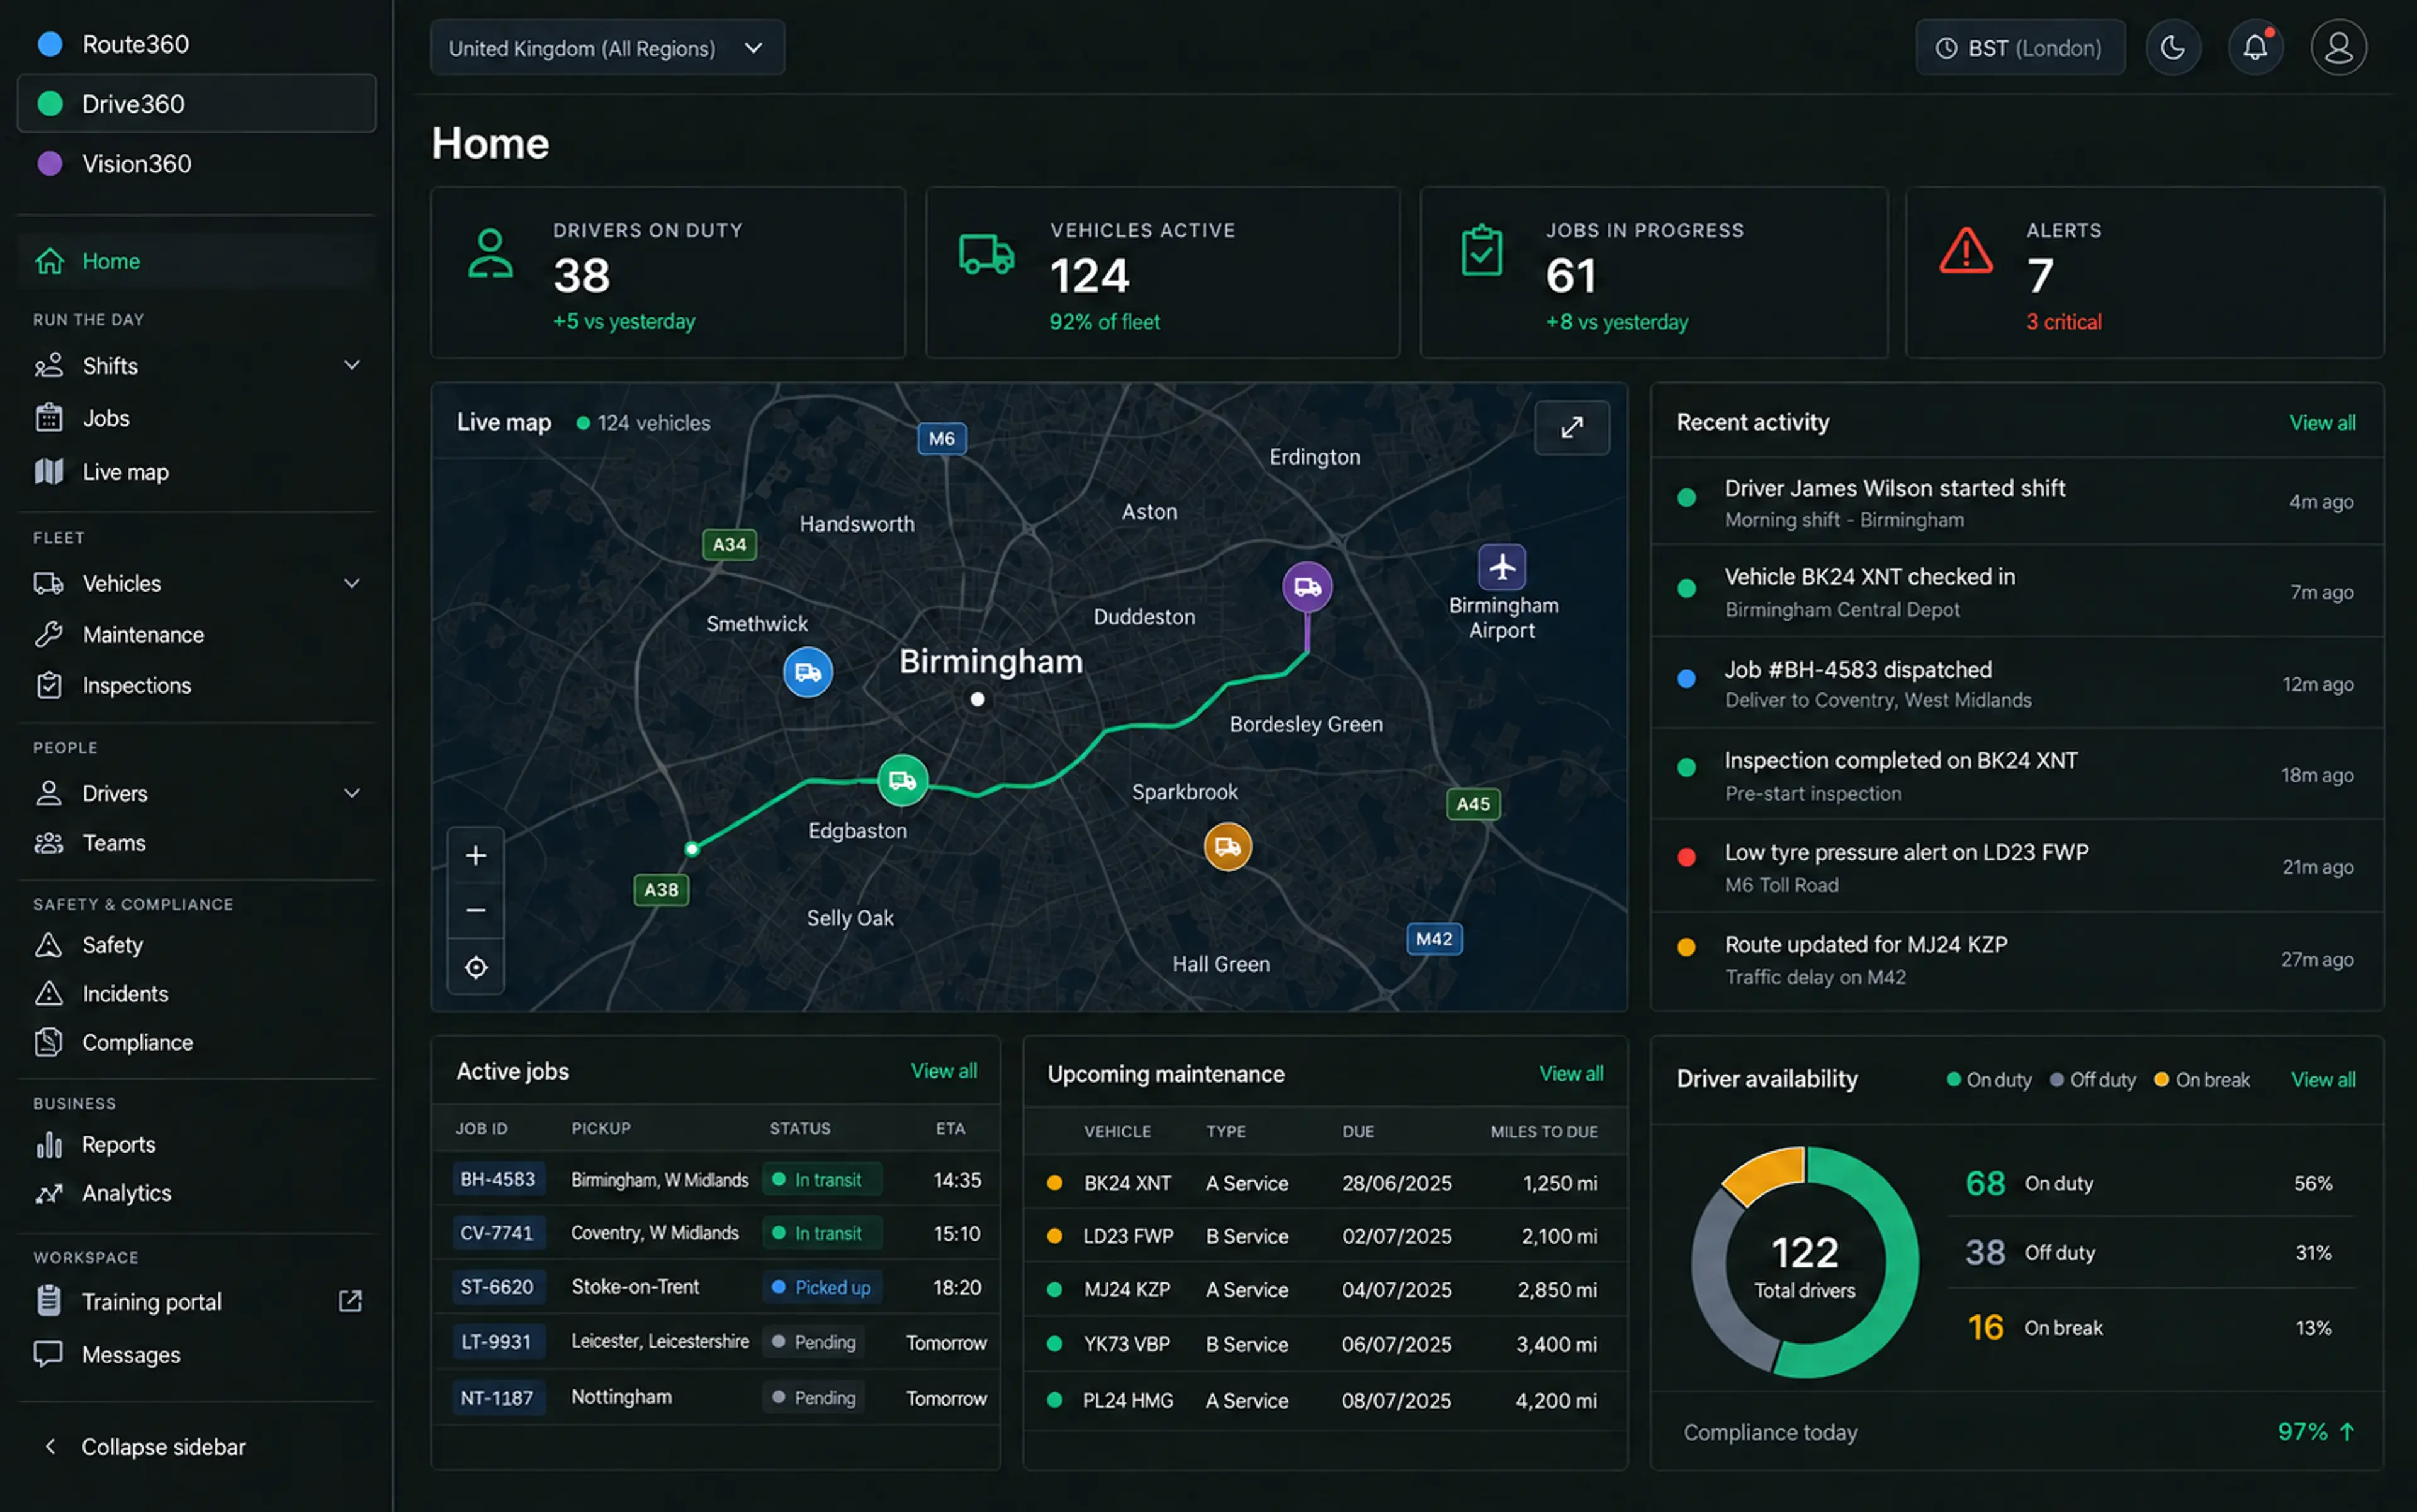
Task: Open job ID BH-4583
Action: click(x=497, y=1179)
